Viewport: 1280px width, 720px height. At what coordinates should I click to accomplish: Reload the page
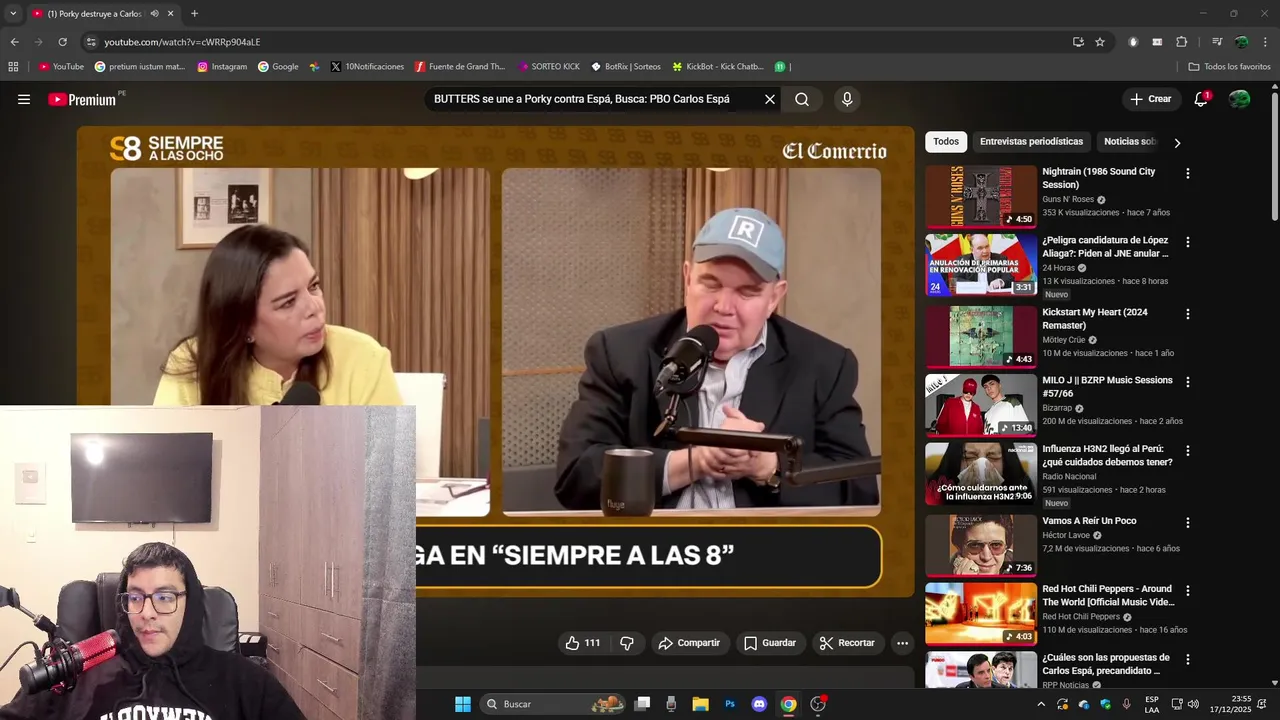point(62,42)
